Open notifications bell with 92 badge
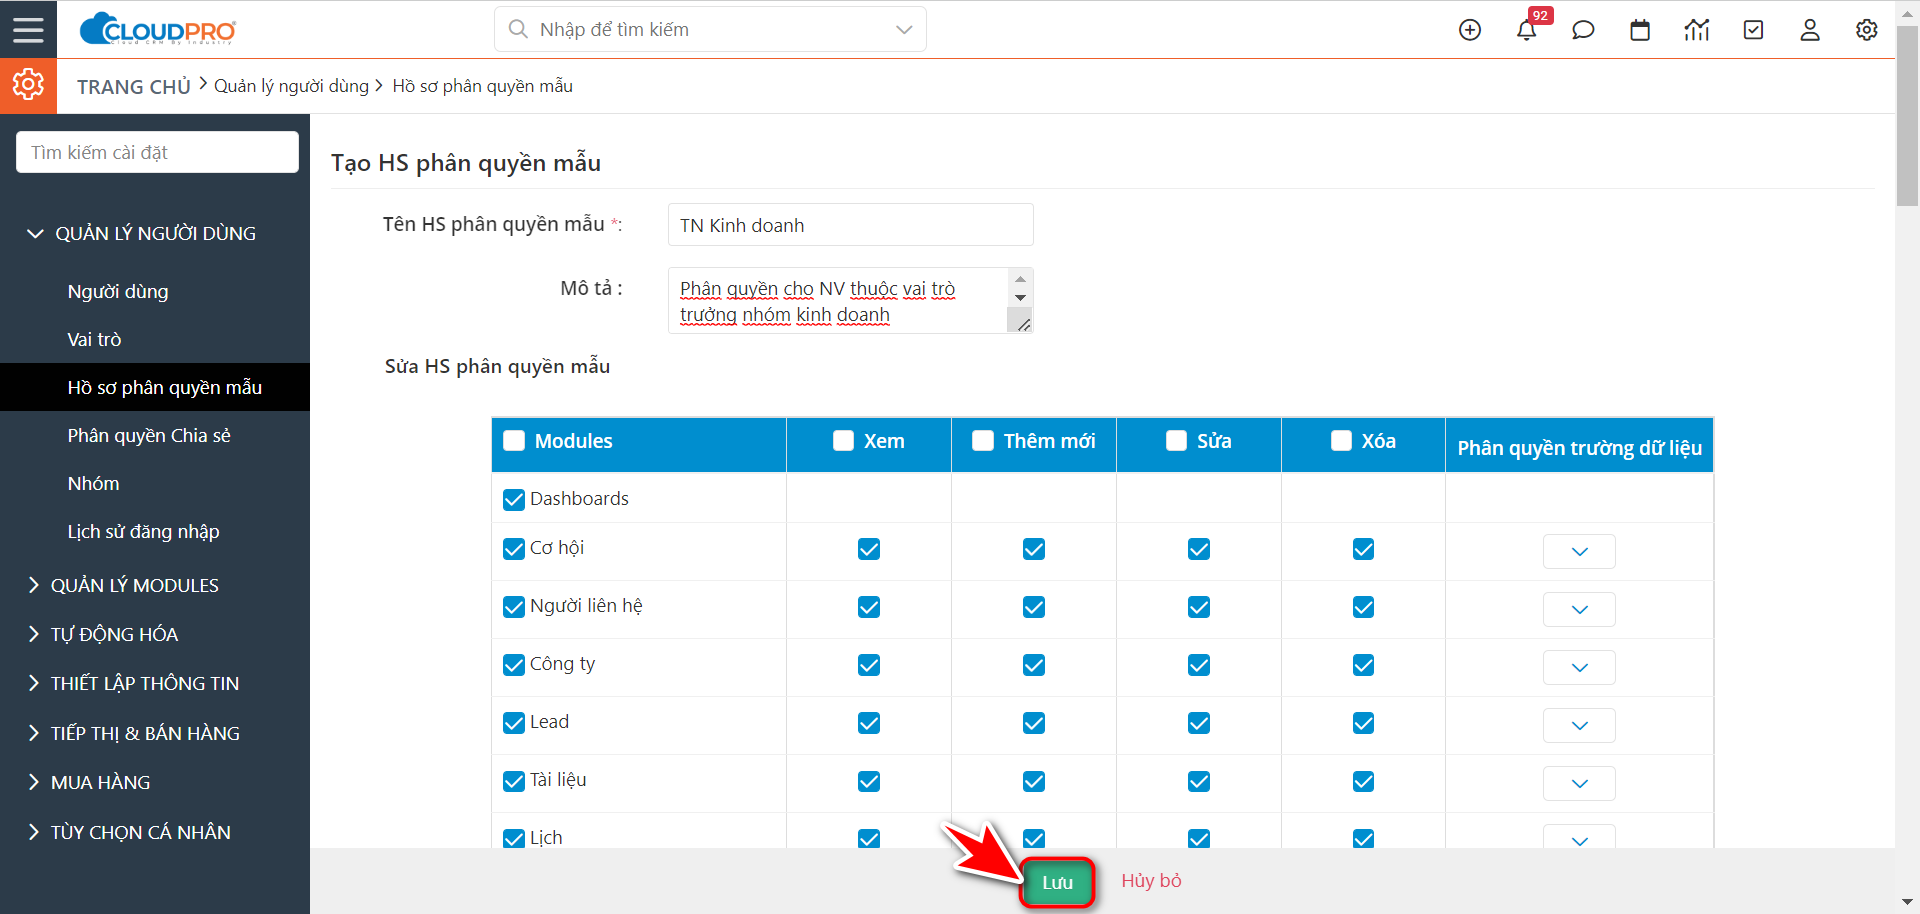 tap(1527, 30)
